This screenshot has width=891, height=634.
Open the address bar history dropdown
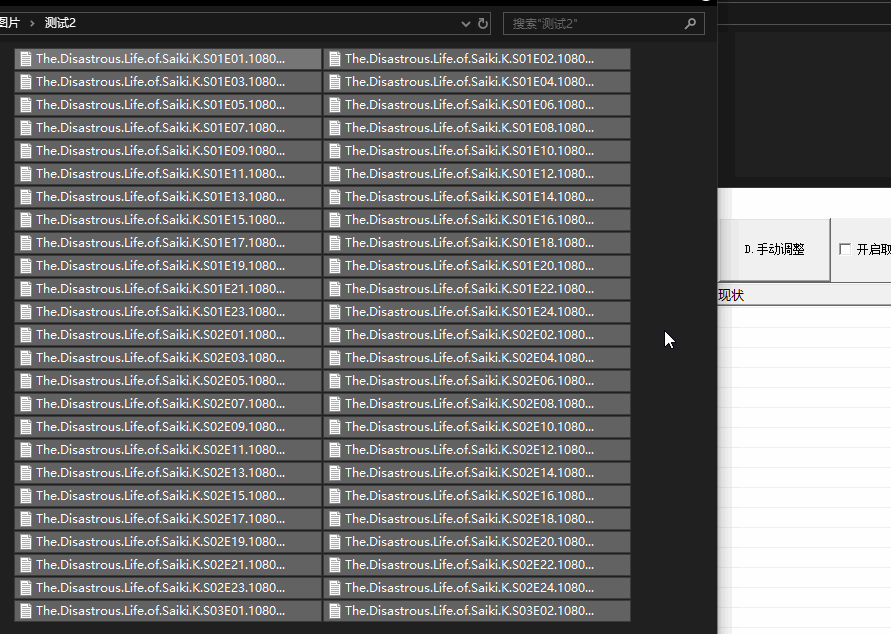pyautogui.click(x=466, y=24)
